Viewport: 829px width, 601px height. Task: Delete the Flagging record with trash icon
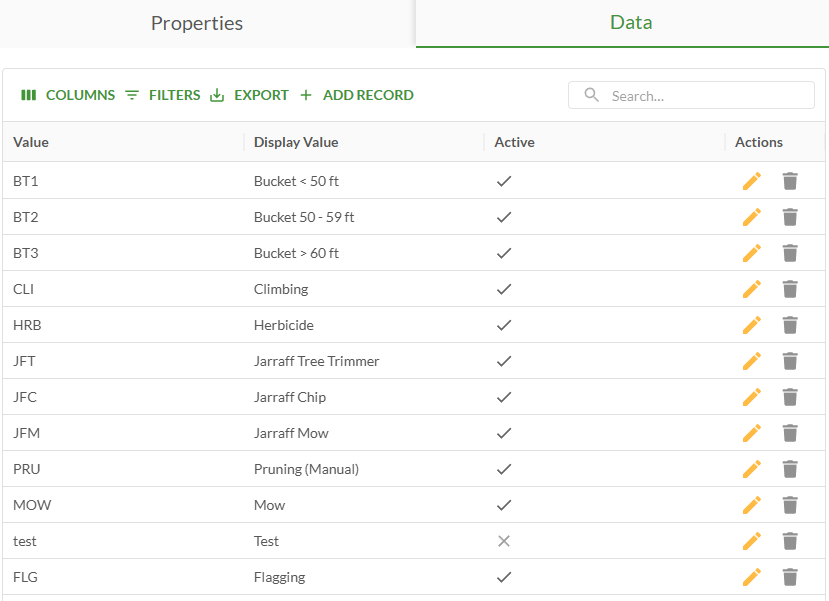coord(790,577)
